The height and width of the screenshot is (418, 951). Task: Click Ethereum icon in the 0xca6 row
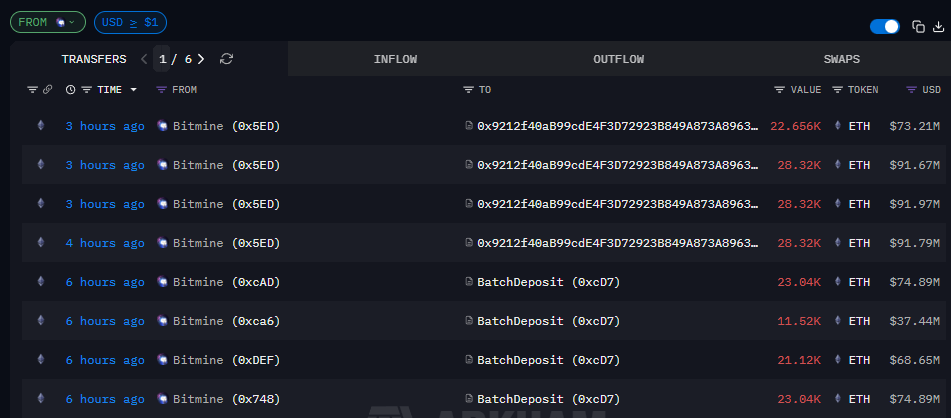pyautogui.click(x=41, y=320)
